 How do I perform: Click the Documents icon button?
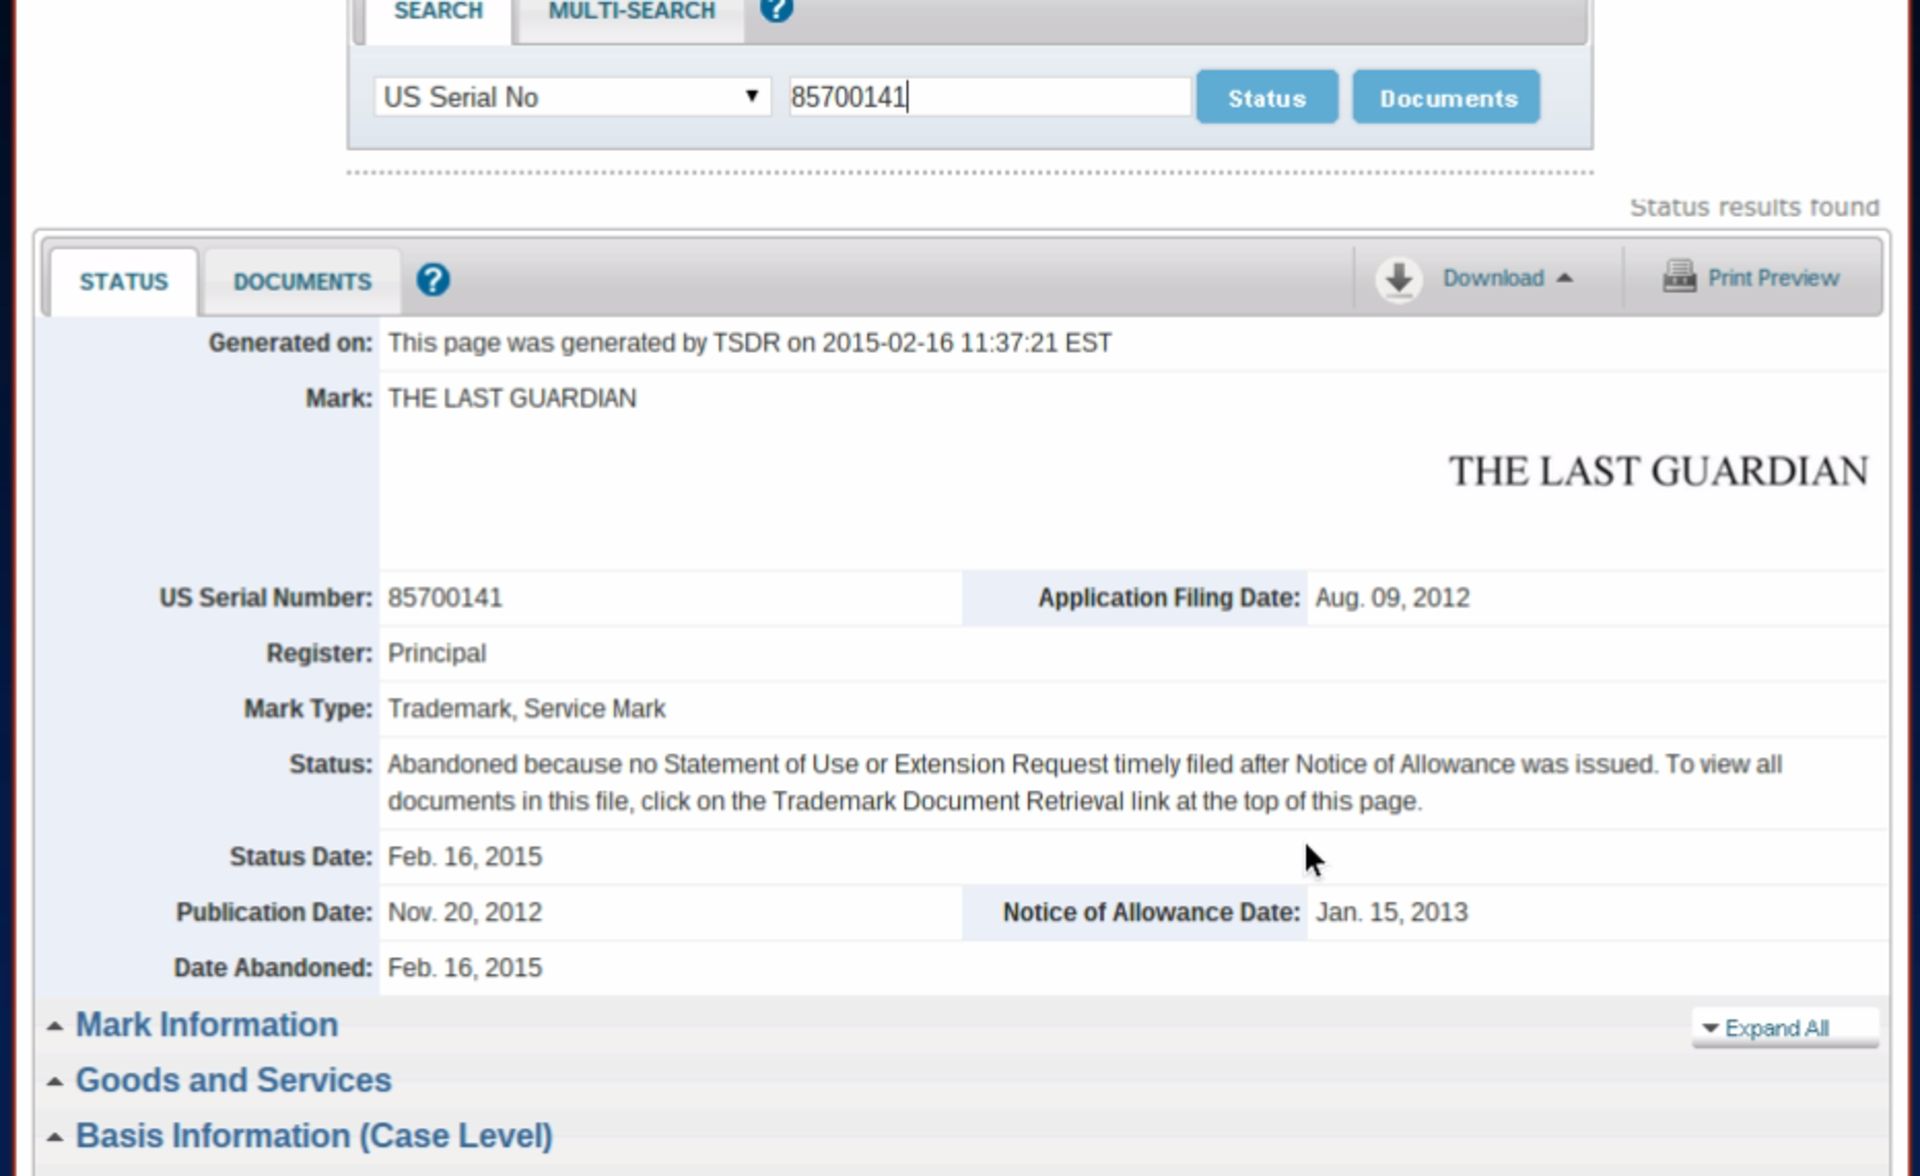[1445, 99]
